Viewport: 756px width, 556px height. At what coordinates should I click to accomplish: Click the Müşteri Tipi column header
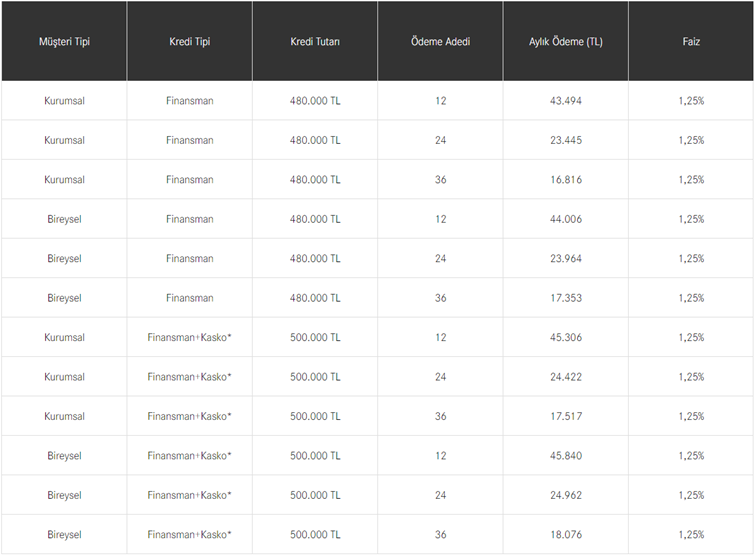(64, 42)
